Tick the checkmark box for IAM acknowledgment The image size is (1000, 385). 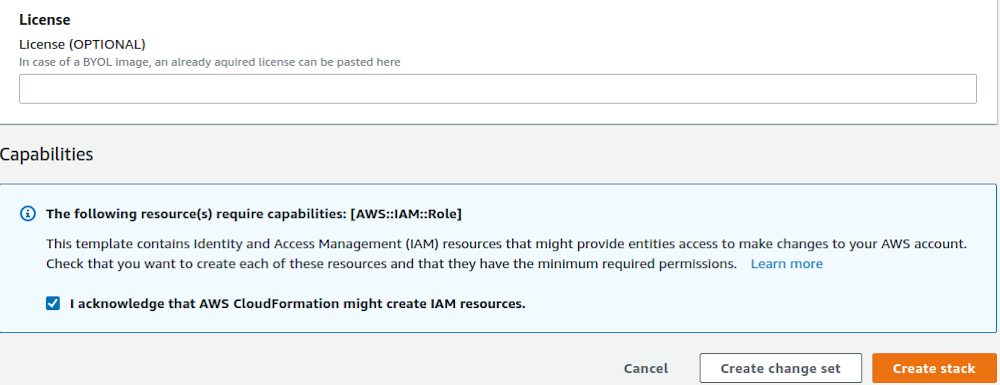coord(53,303)
